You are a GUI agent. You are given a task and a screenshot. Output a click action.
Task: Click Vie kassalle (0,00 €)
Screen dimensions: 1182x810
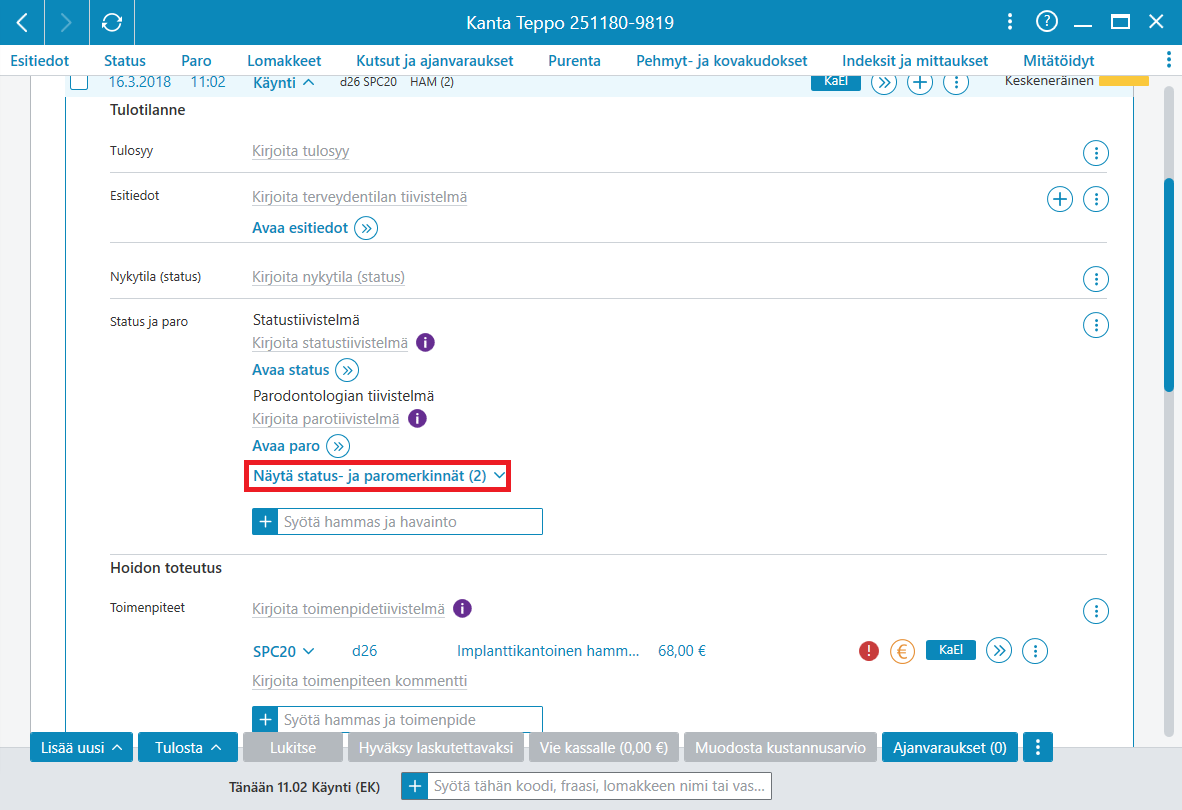pyautogui.click(x=604, y=747)
